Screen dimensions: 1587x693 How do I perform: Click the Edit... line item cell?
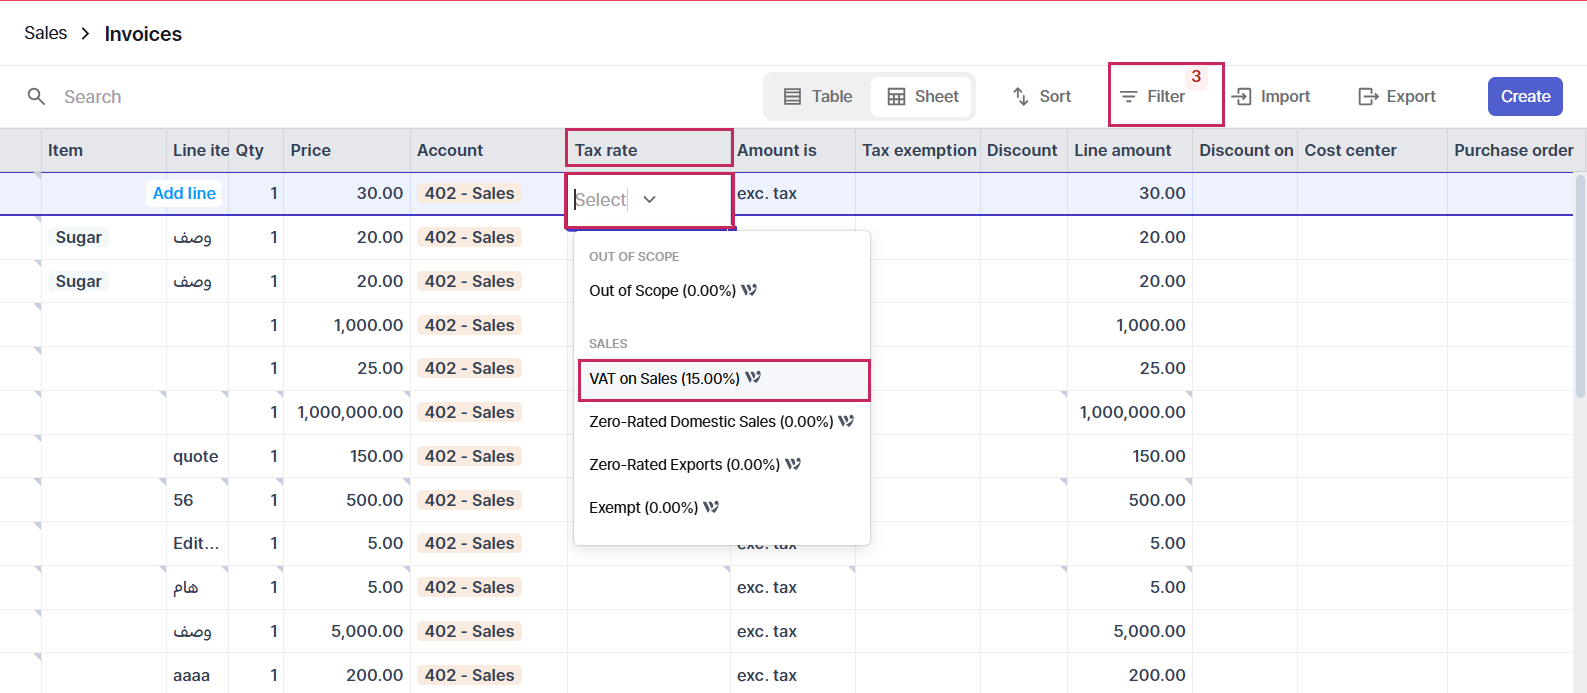coord(197,543)
